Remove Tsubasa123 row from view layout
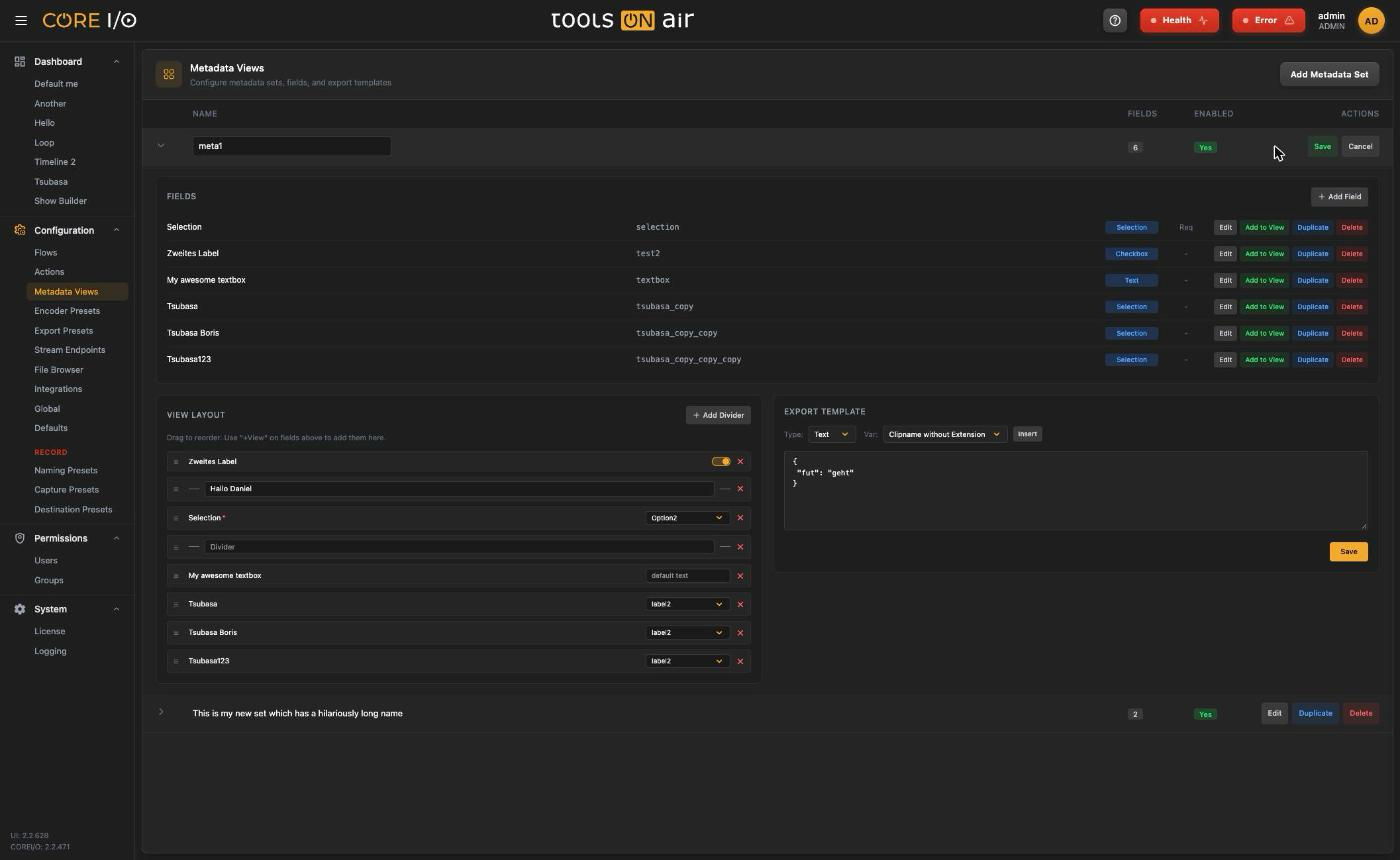 coord(740,661)
